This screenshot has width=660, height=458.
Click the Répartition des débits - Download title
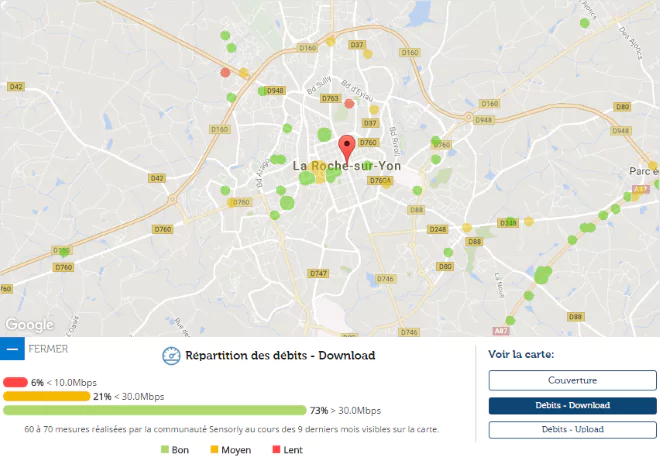pos(280,356)
